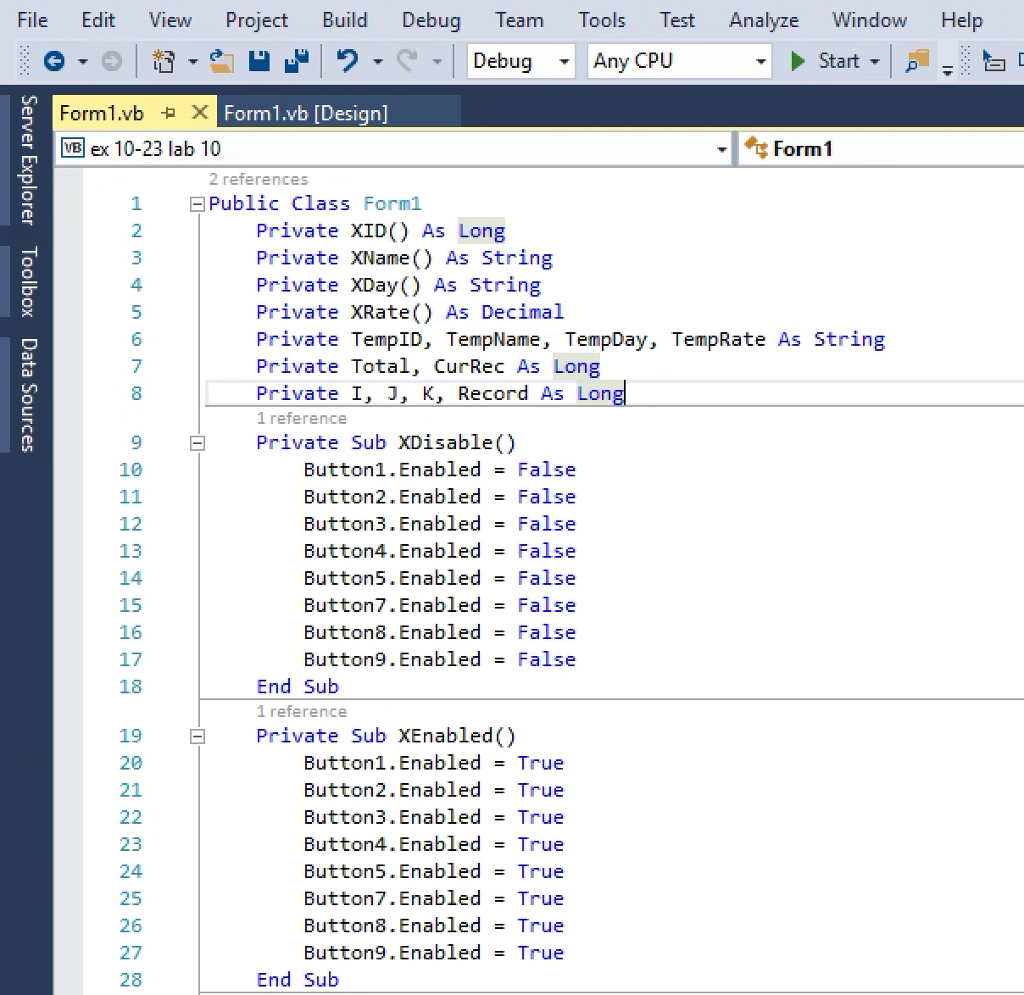Collapse the Public Class Form1 region
Viewport: 1024px width, 995px height.
click(x=196, y=203)
